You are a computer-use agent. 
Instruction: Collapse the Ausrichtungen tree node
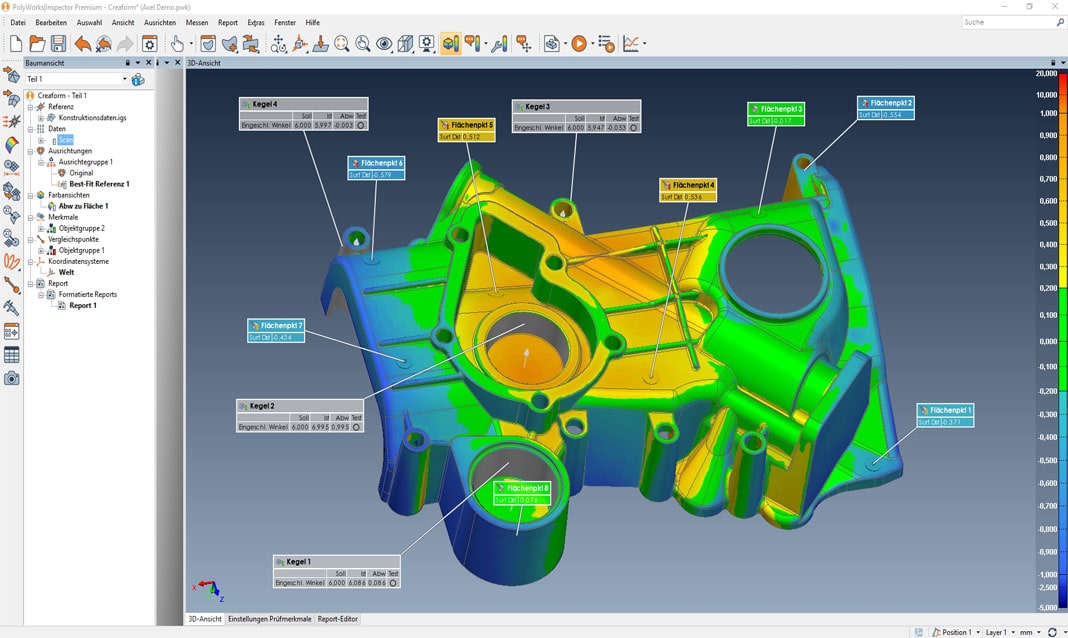pos(30,151)
